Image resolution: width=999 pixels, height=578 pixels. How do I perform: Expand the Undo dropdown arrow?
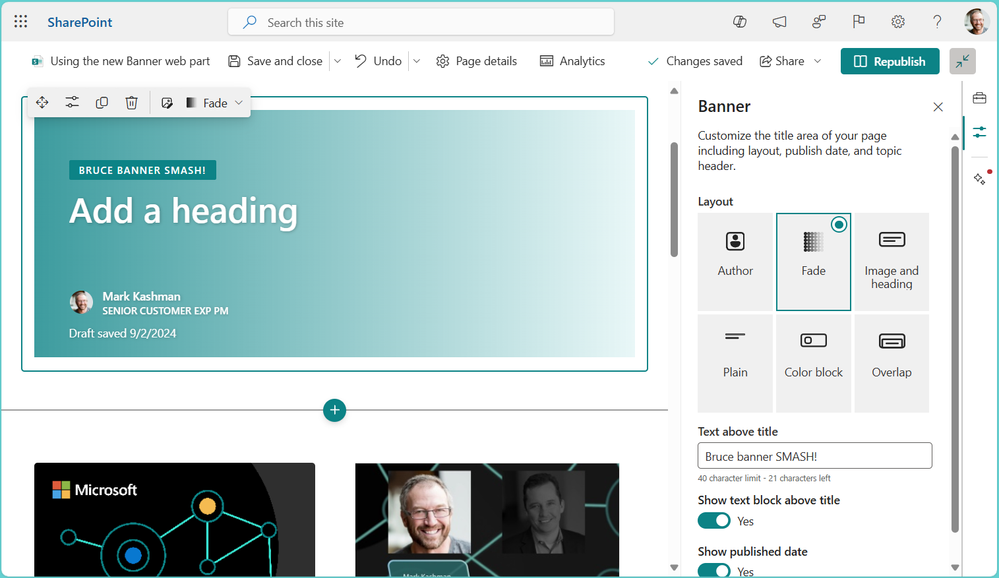point(417,61)
